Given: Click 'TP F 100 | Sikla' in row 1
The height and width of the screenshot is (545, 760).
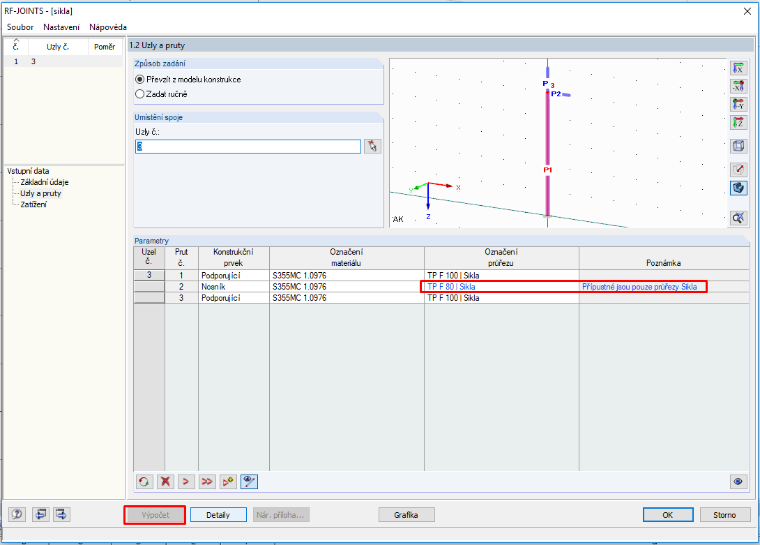Looking at the screenshot, I should pos(501,275).
